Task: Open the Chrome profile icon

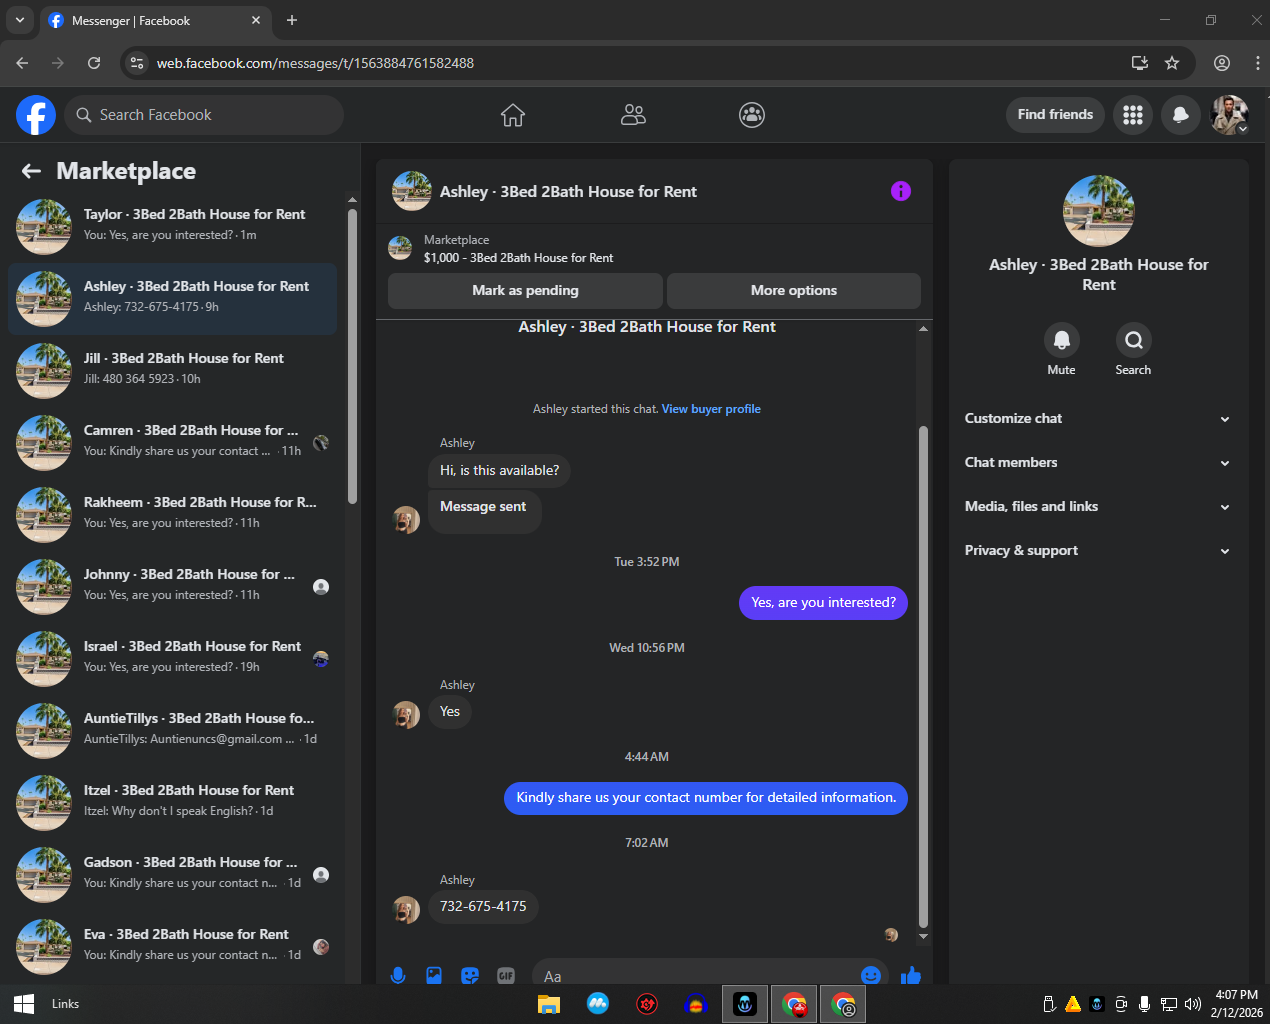Action: coord(1222,63)
